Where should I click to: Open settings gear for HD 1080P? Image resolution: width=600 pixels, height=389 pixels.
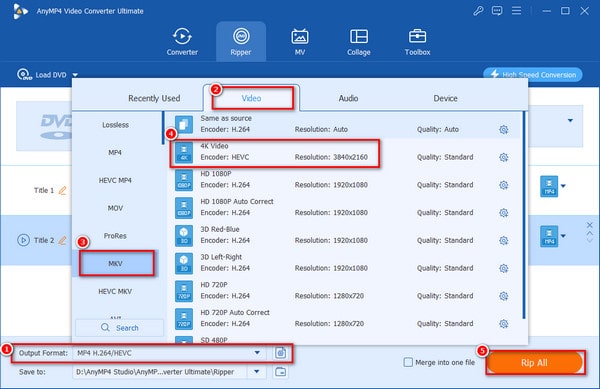tap(504, 185)
